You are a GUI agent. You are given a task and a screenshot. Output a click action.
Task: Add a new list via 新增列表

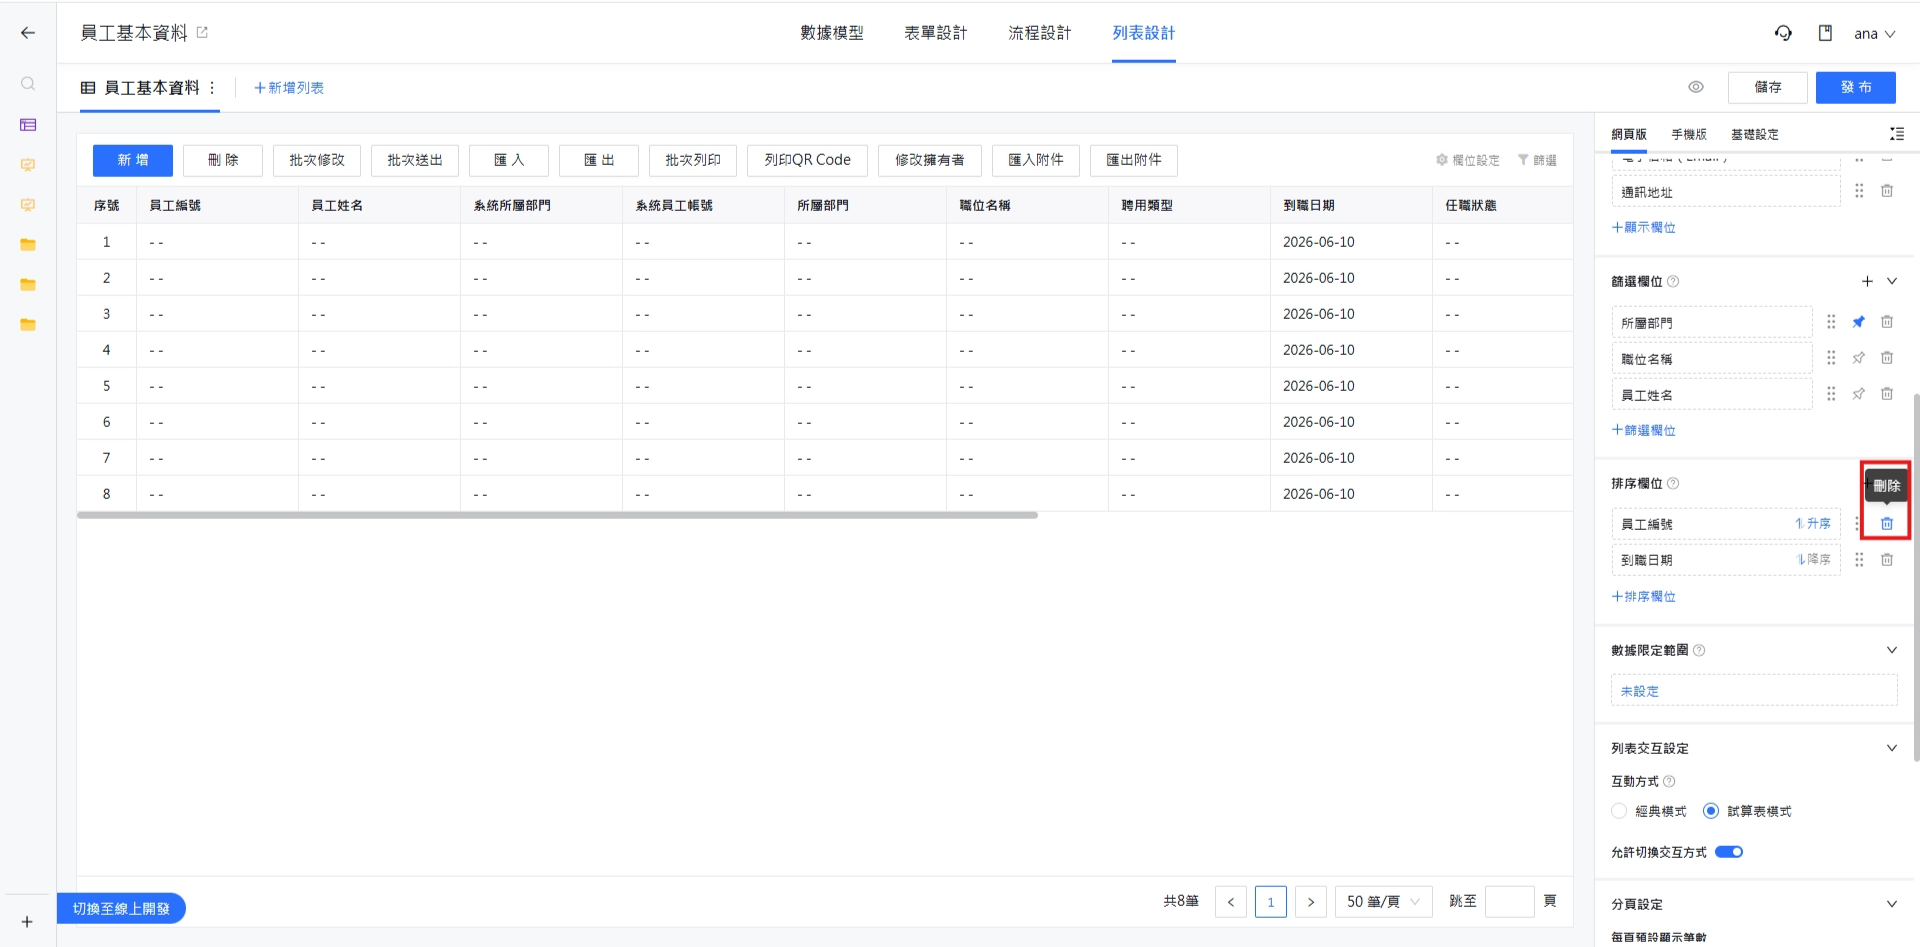pyautogui.click(x=289, y=88)
